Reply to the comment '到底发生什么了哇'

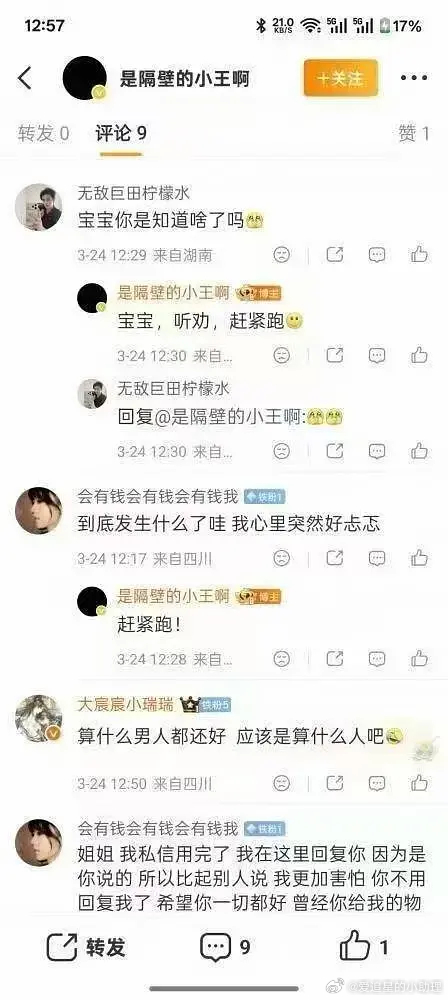pyautogui.click(x=377, y=559)
